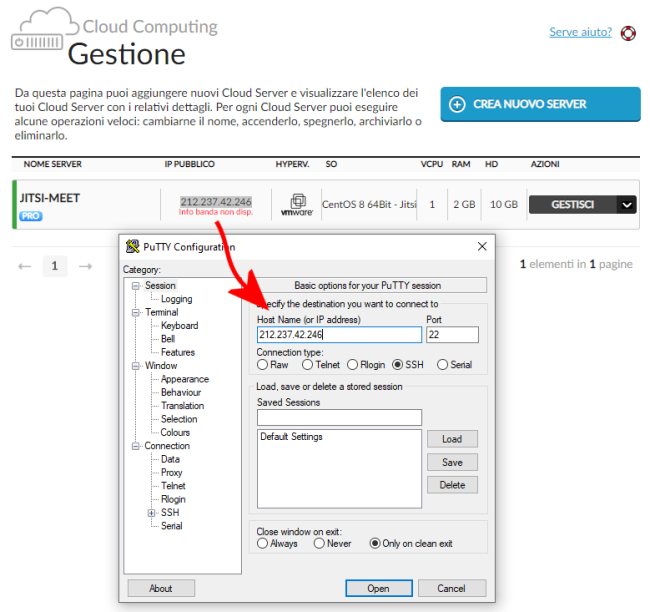The width and height of the screenshot is (650, 612).
Task: Choose Always for close window on exit
Action: [x=263, y=544]
